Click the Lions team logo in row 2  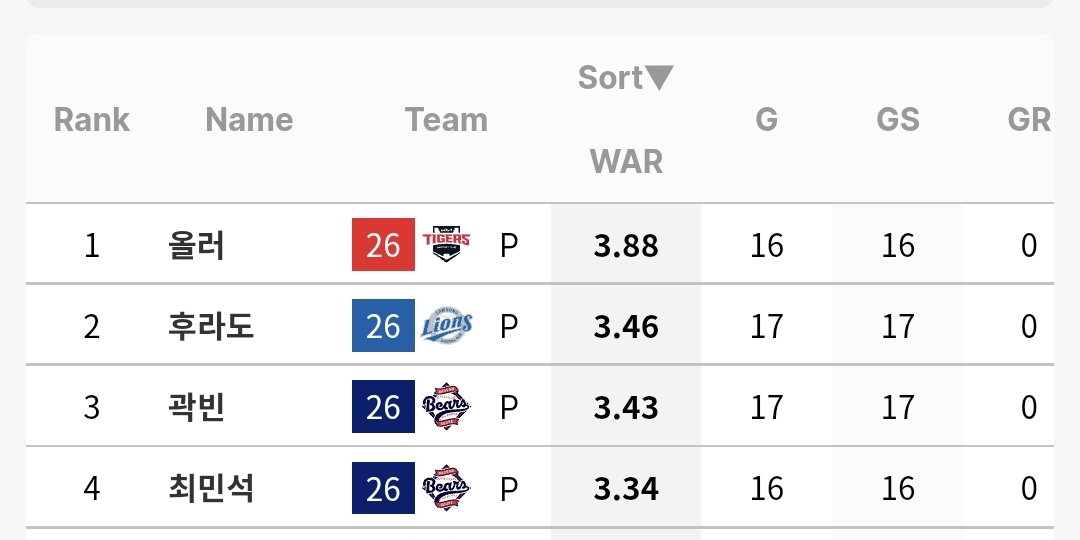446,325
